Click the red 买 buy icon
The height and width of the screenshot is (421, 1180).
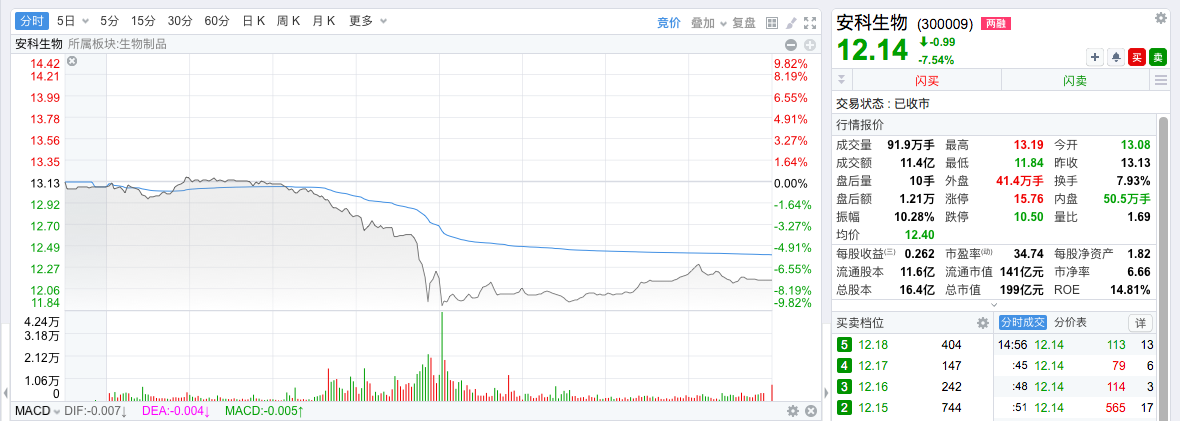point(1136,56)
